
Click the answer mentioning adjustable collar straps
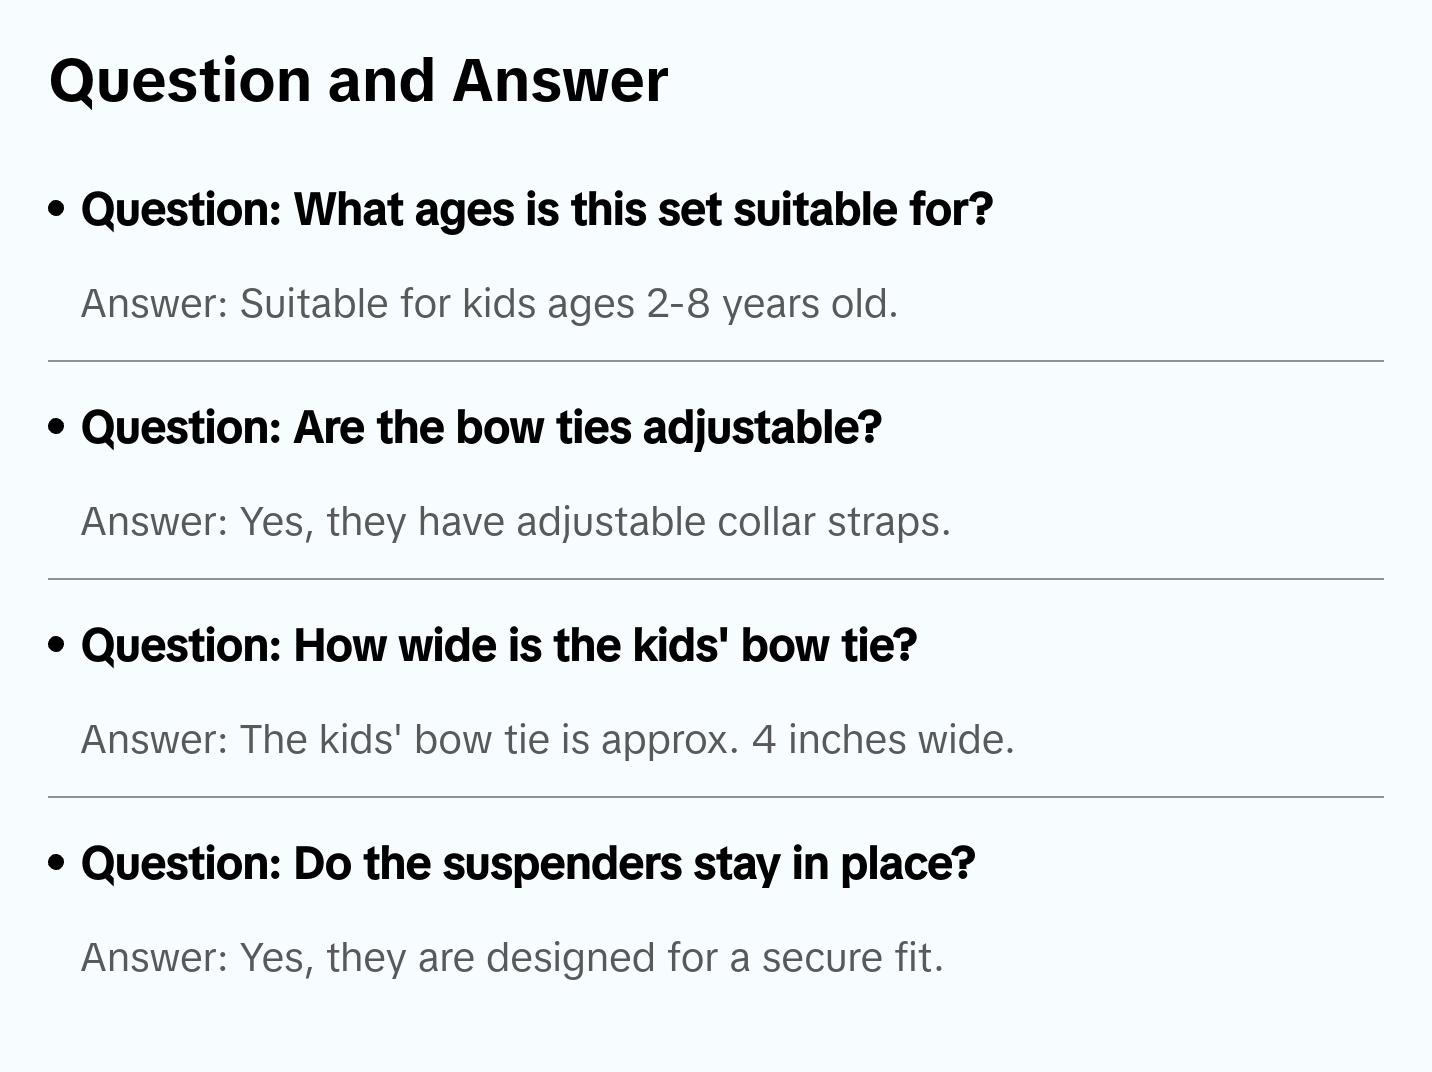click(x=515, y=522)
